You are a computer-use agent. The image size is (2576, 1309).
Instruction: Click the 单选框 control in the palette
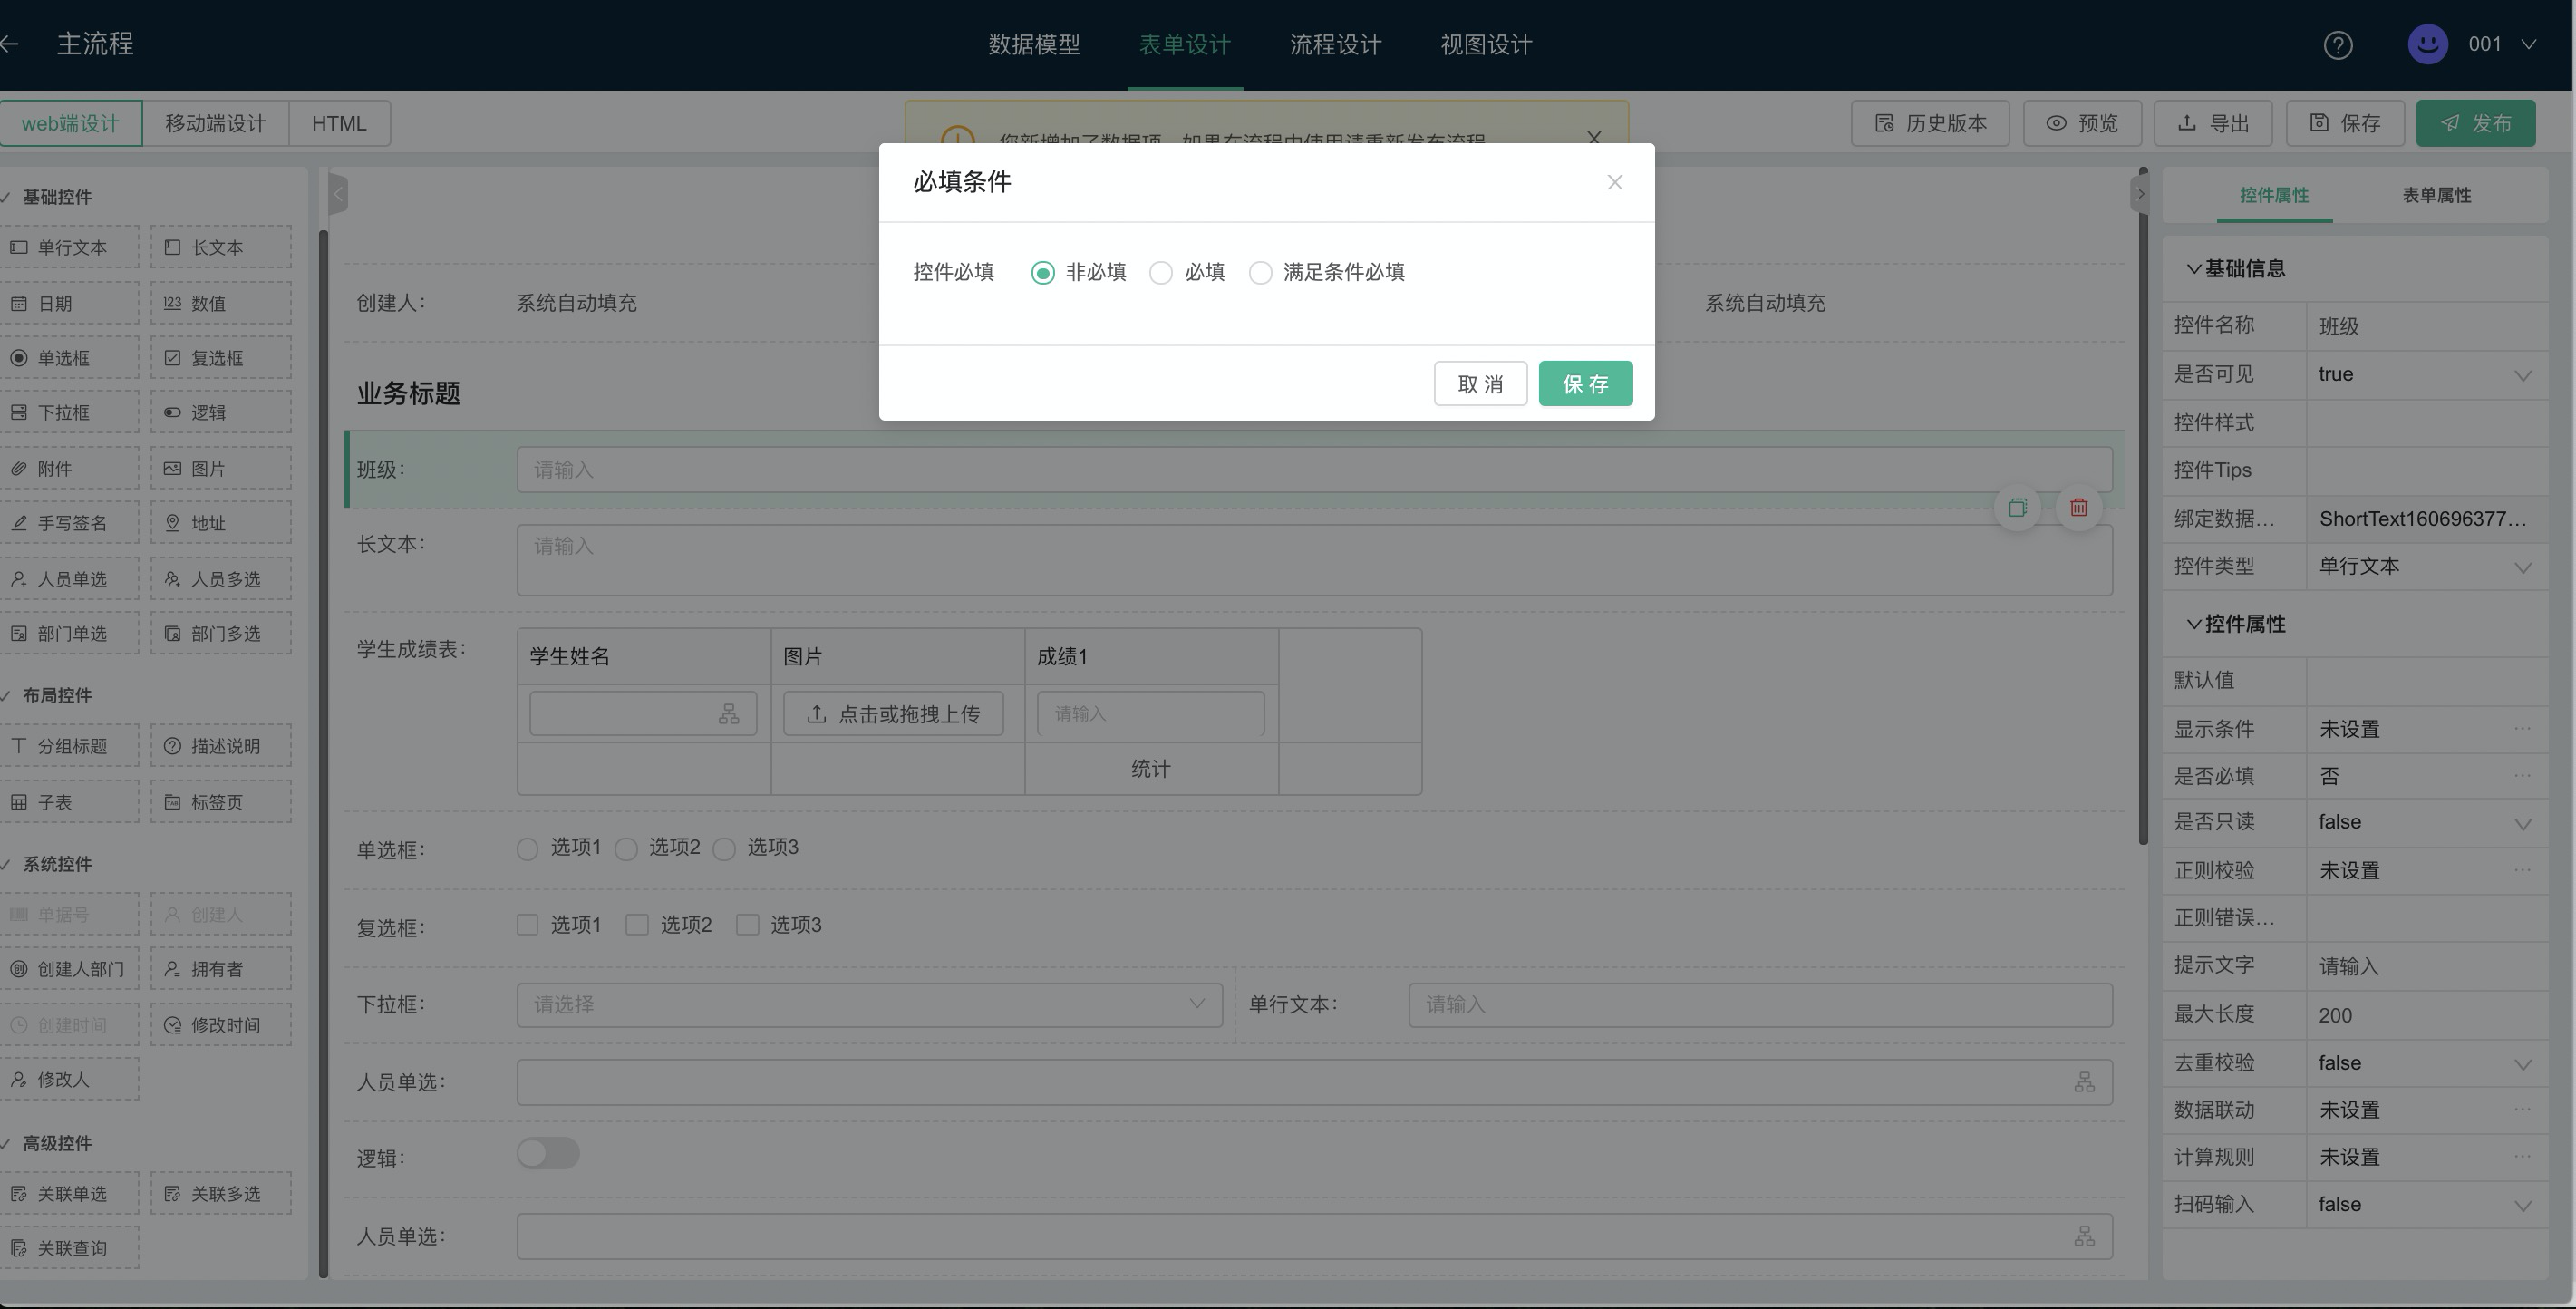coord(69,358)
